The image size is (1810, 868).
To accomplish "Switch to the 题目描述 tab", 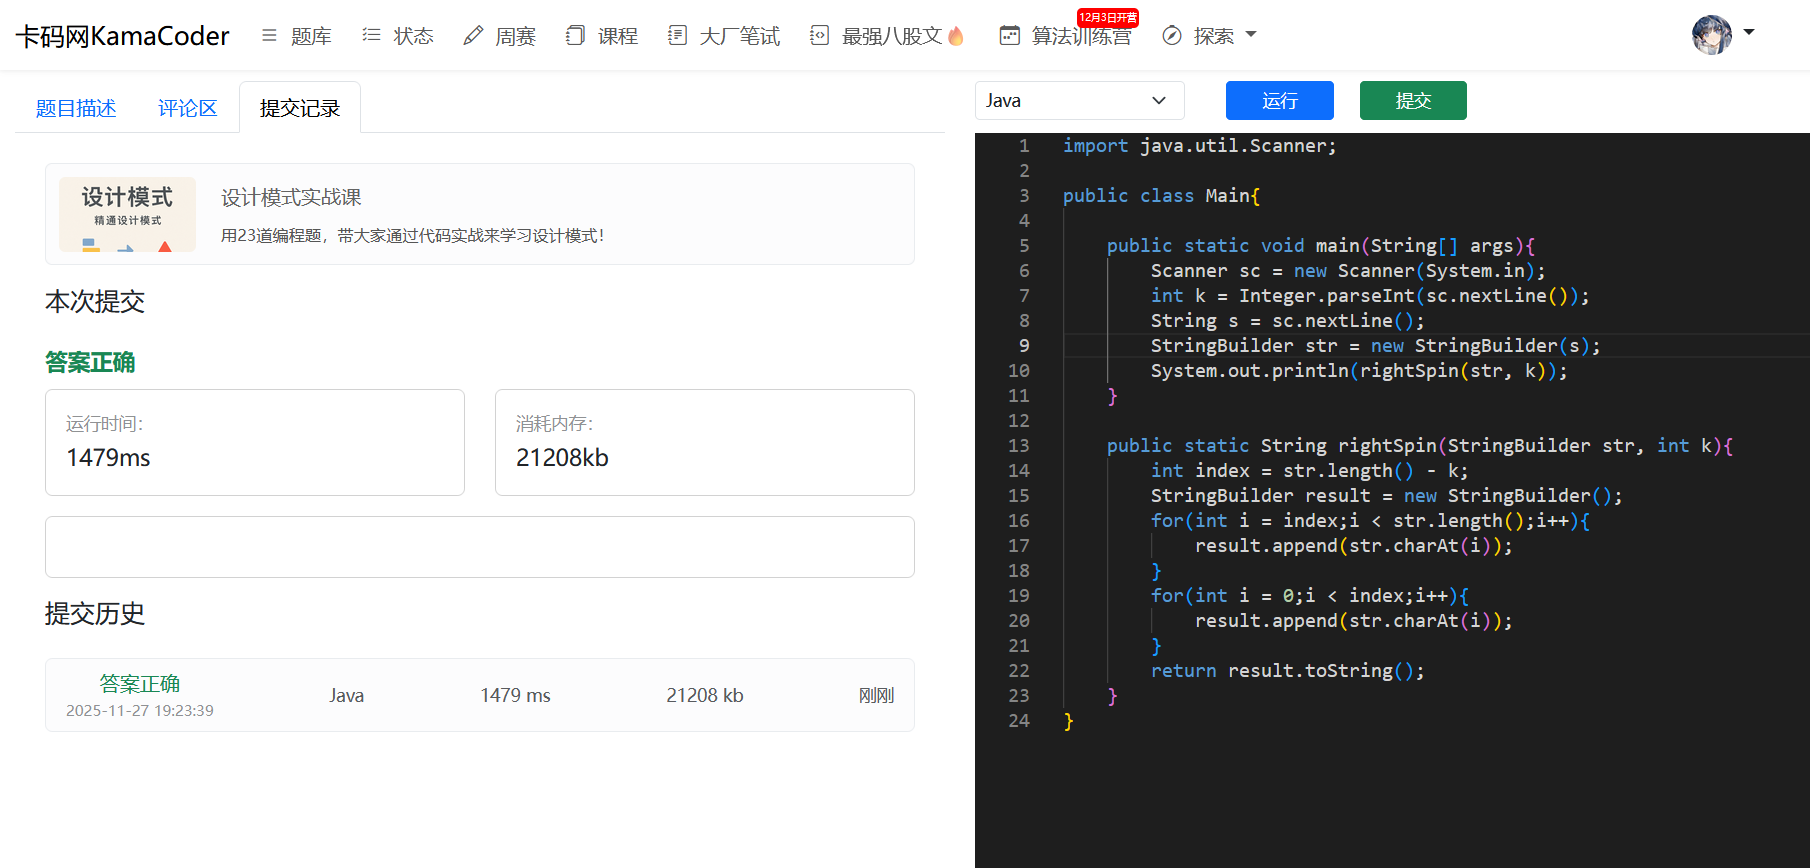I will pyautogui.click(x=76, y=108).
